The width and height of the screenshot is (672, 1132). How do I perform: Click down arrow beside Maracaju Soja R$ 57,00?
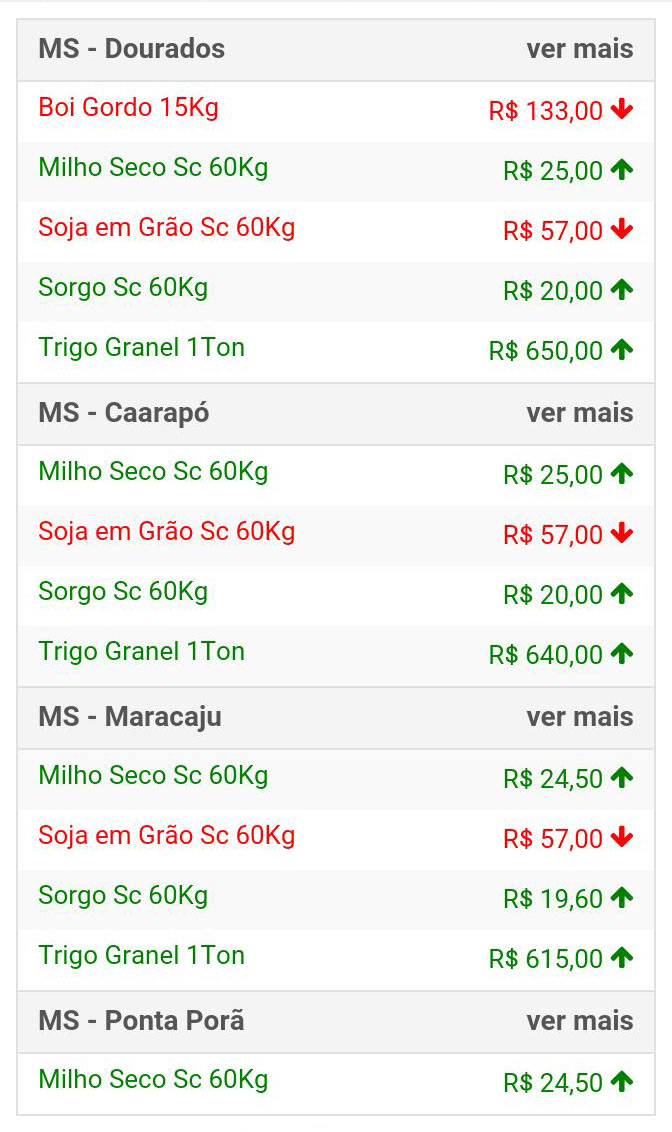click(x=621, y=837)
